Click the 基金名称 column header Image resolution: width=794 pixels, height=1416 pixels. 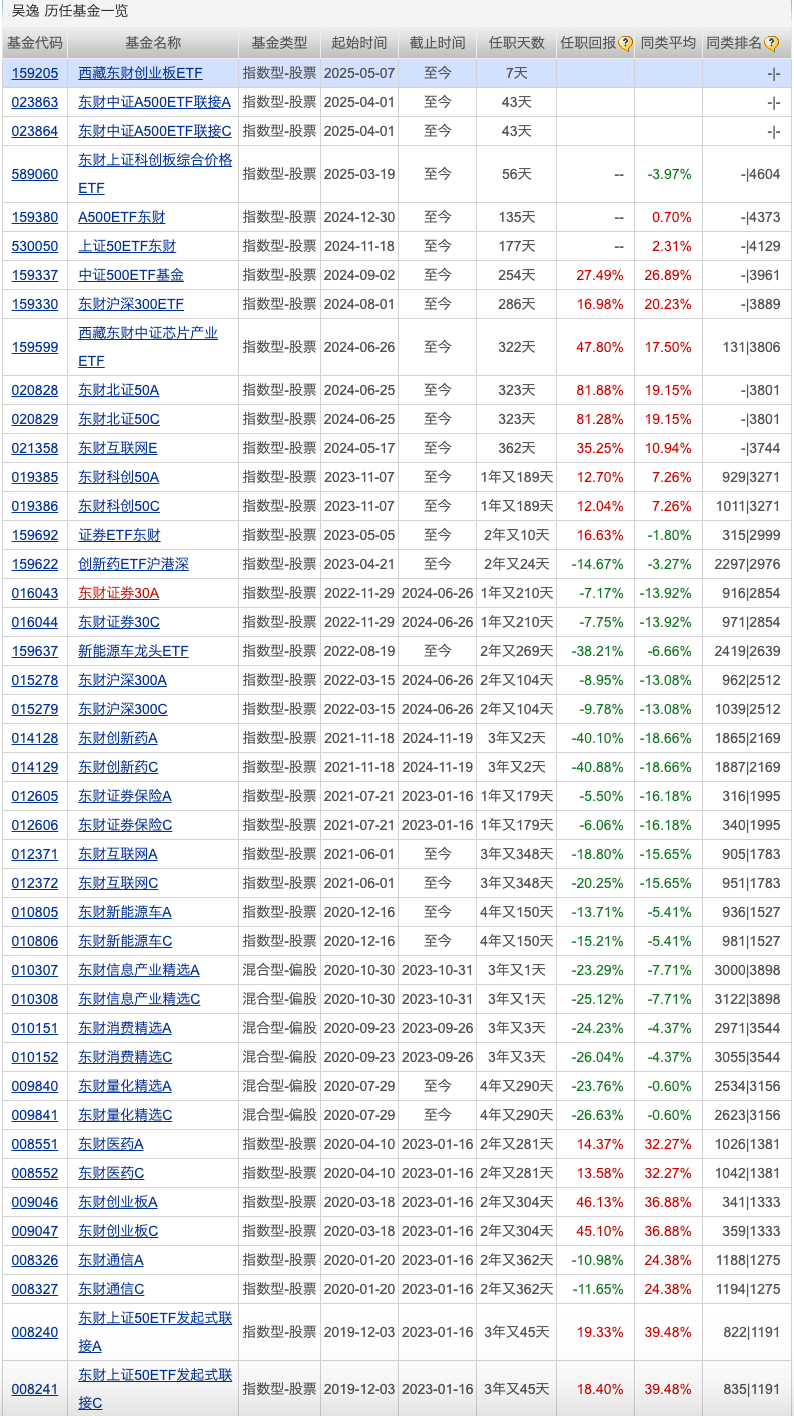click(153, 43)
